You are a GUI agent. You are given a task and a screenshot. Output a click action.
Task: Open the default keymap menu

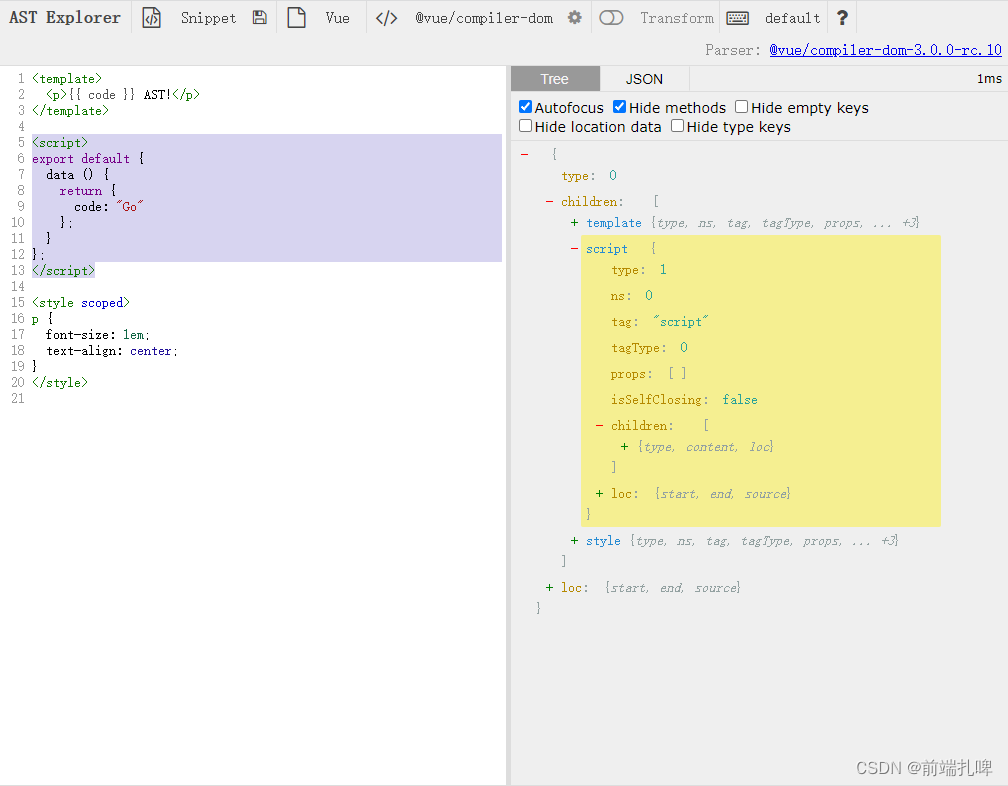[793, 18]
